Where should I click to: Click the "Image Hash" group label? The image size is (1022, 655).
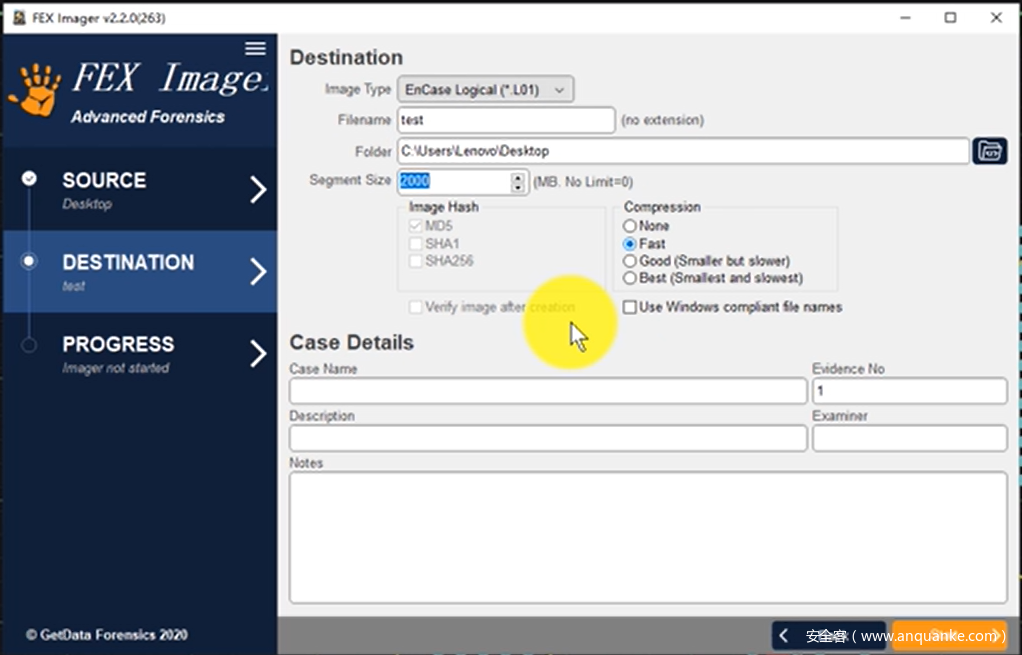(x=444, y=207)
